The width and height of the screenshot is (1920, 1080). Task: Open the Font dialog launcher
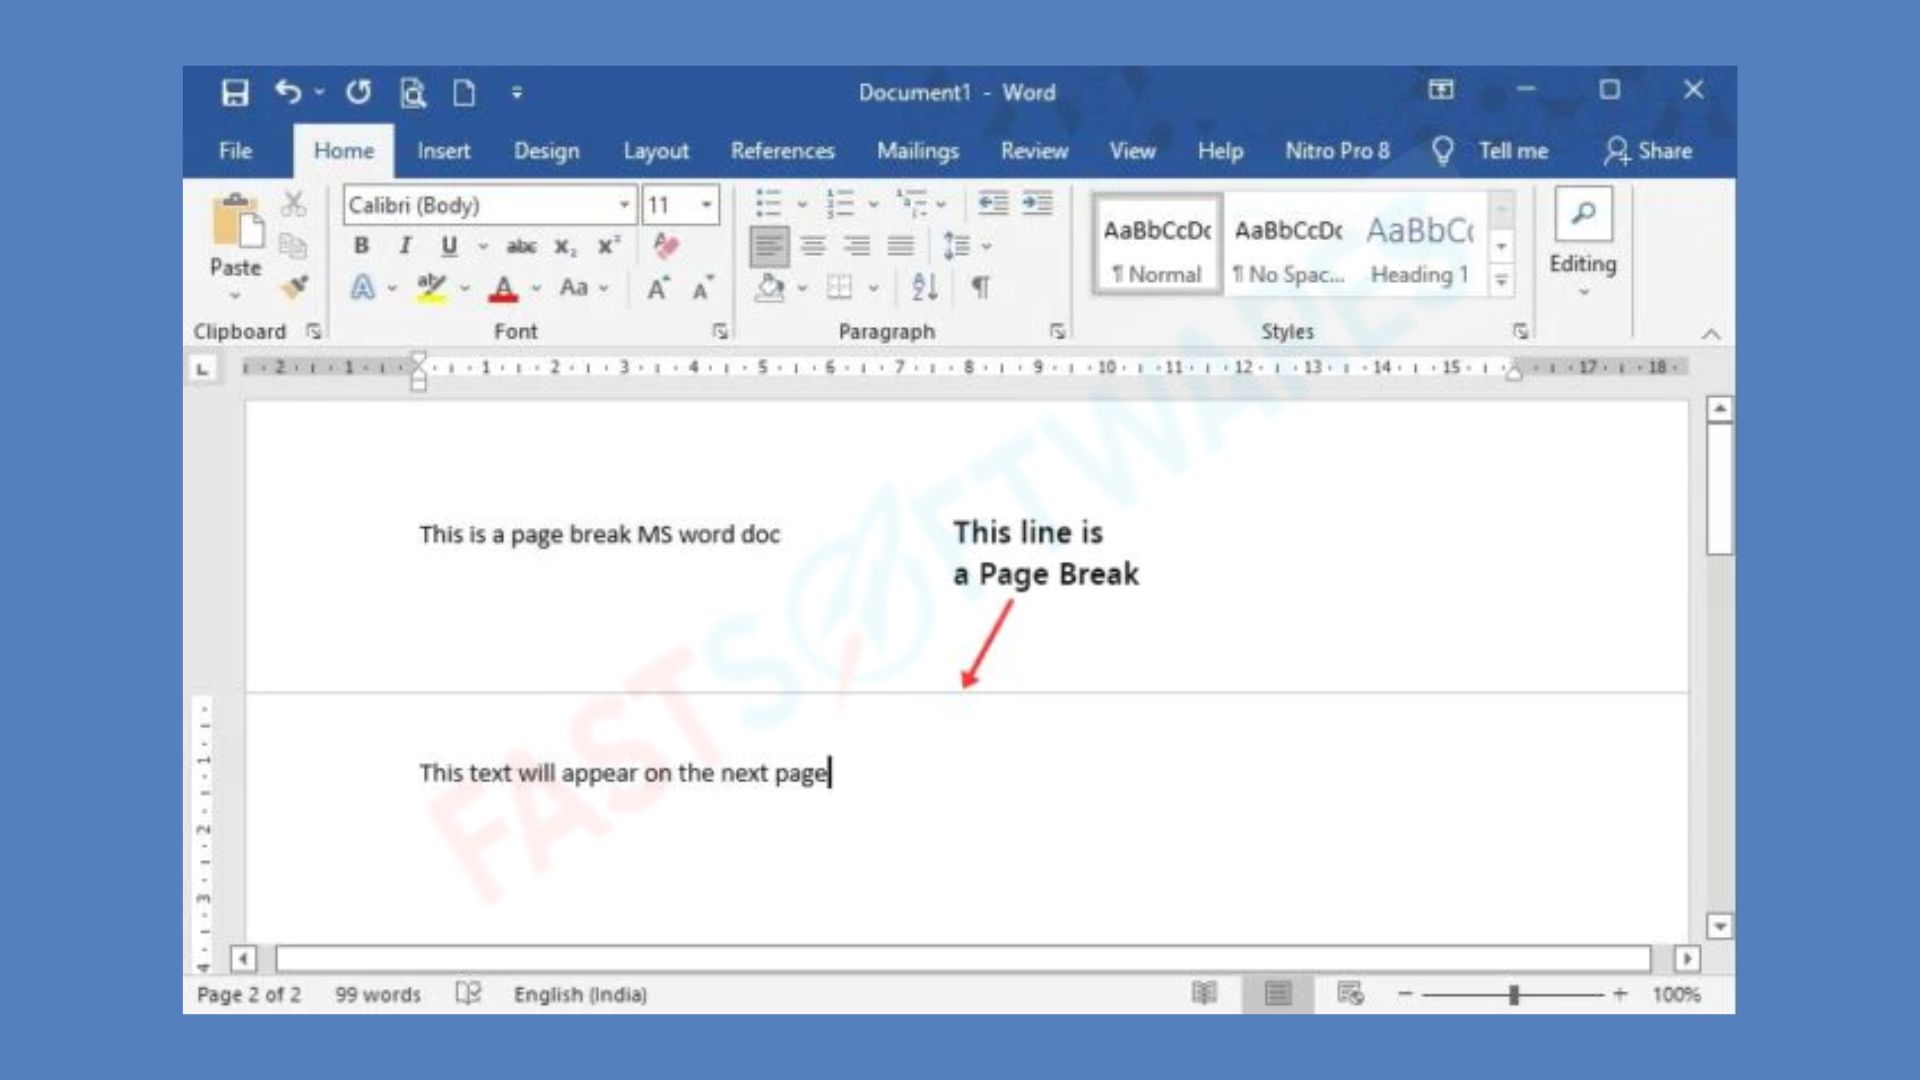720,331
